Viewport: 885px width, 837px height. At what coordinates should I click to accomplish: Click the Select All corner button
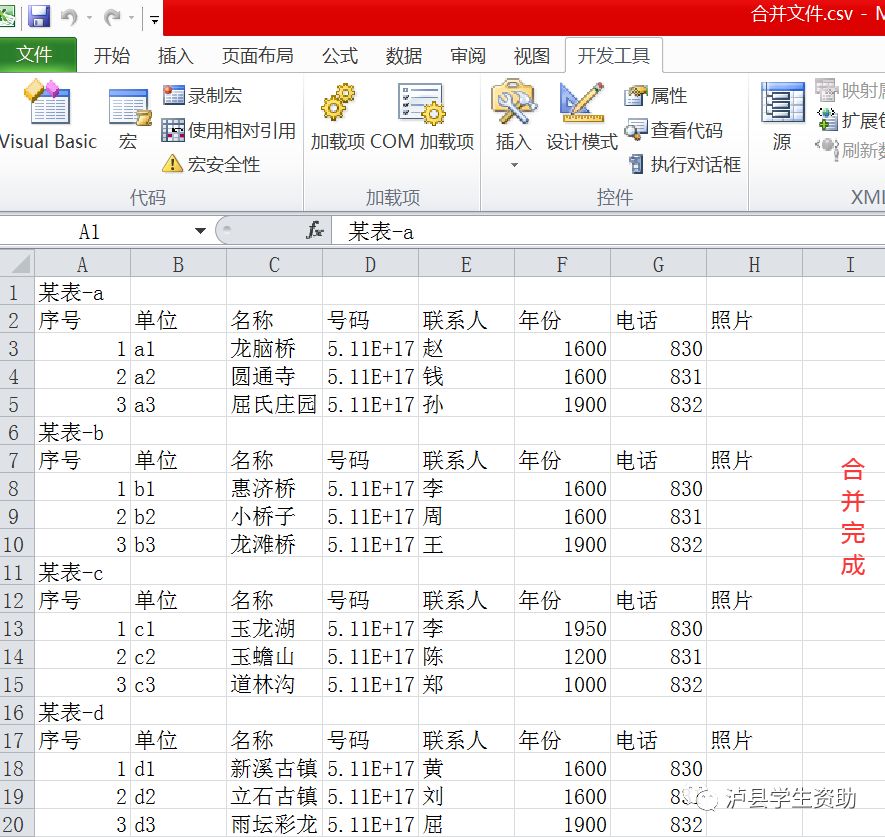tap(17, 264)
